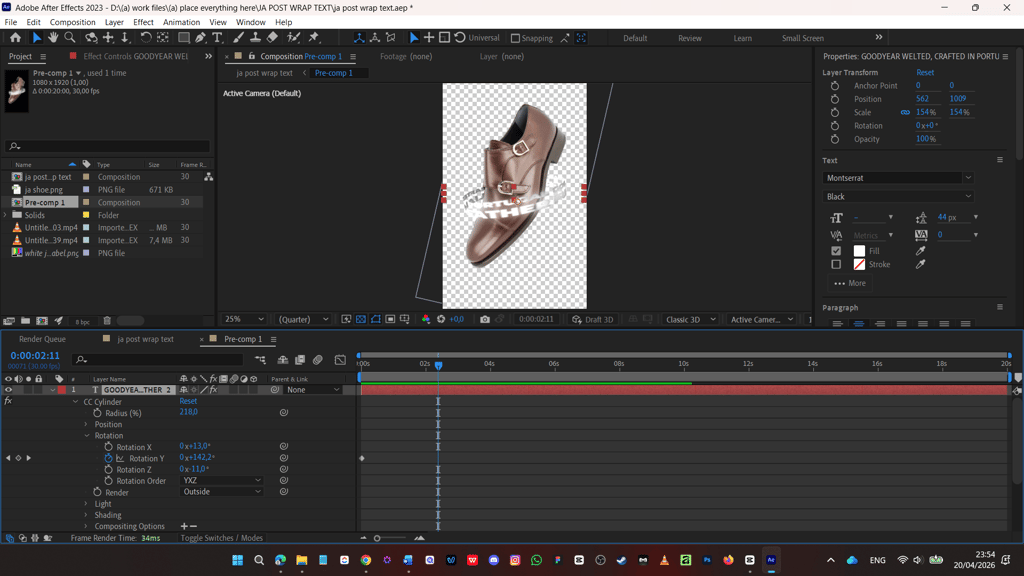Click the white Fill color swatch
1024x576 pixels.
pos(859,251)
